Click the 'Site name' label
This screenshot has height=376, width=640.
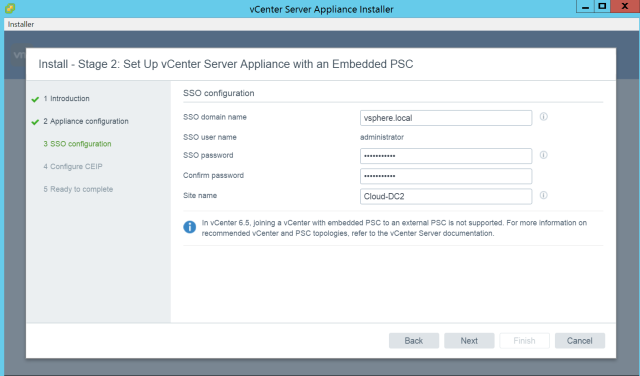point(200,195)
